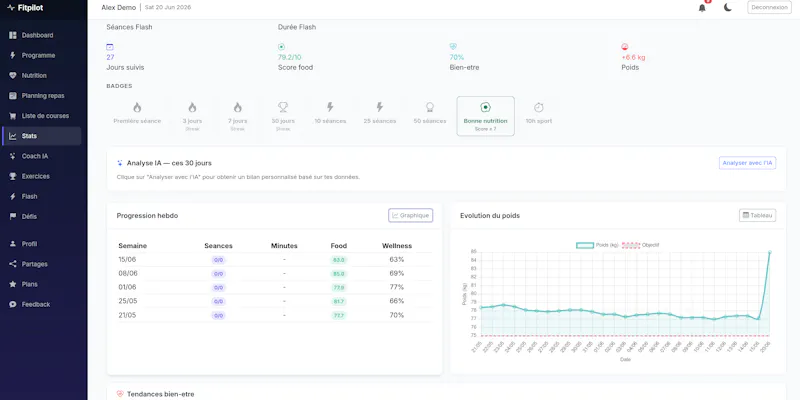
Task: Open the Dashboard page in sidebar
Action: tap(42, 35)
